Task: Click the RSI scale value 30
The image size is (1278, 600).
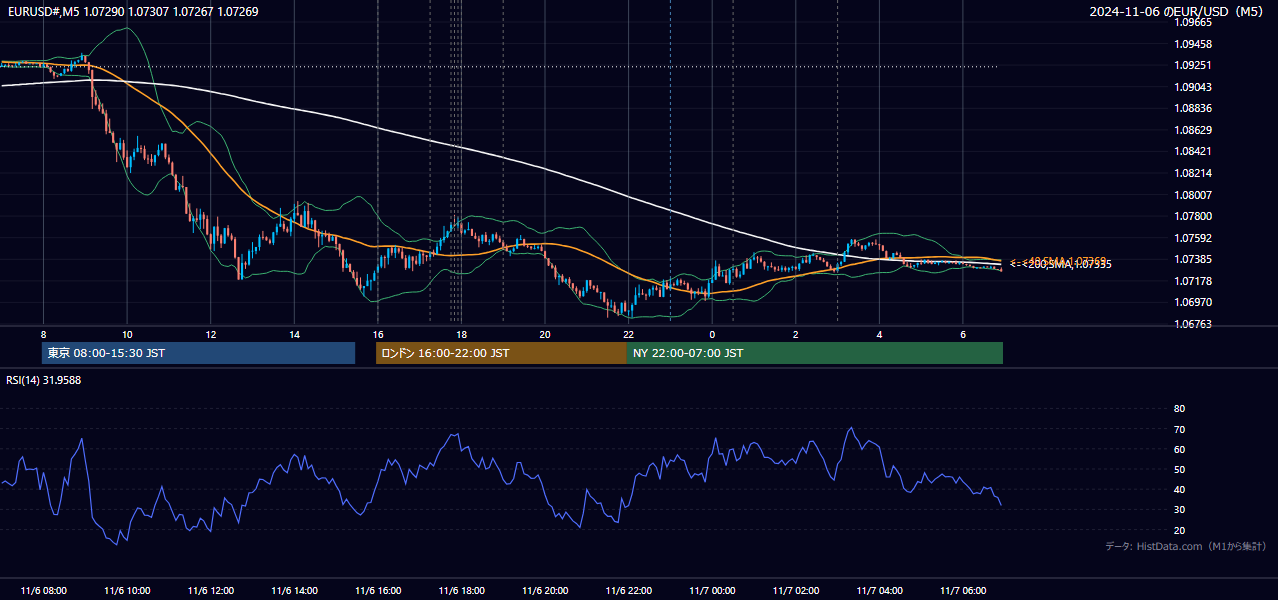Action: (1179, 510)
